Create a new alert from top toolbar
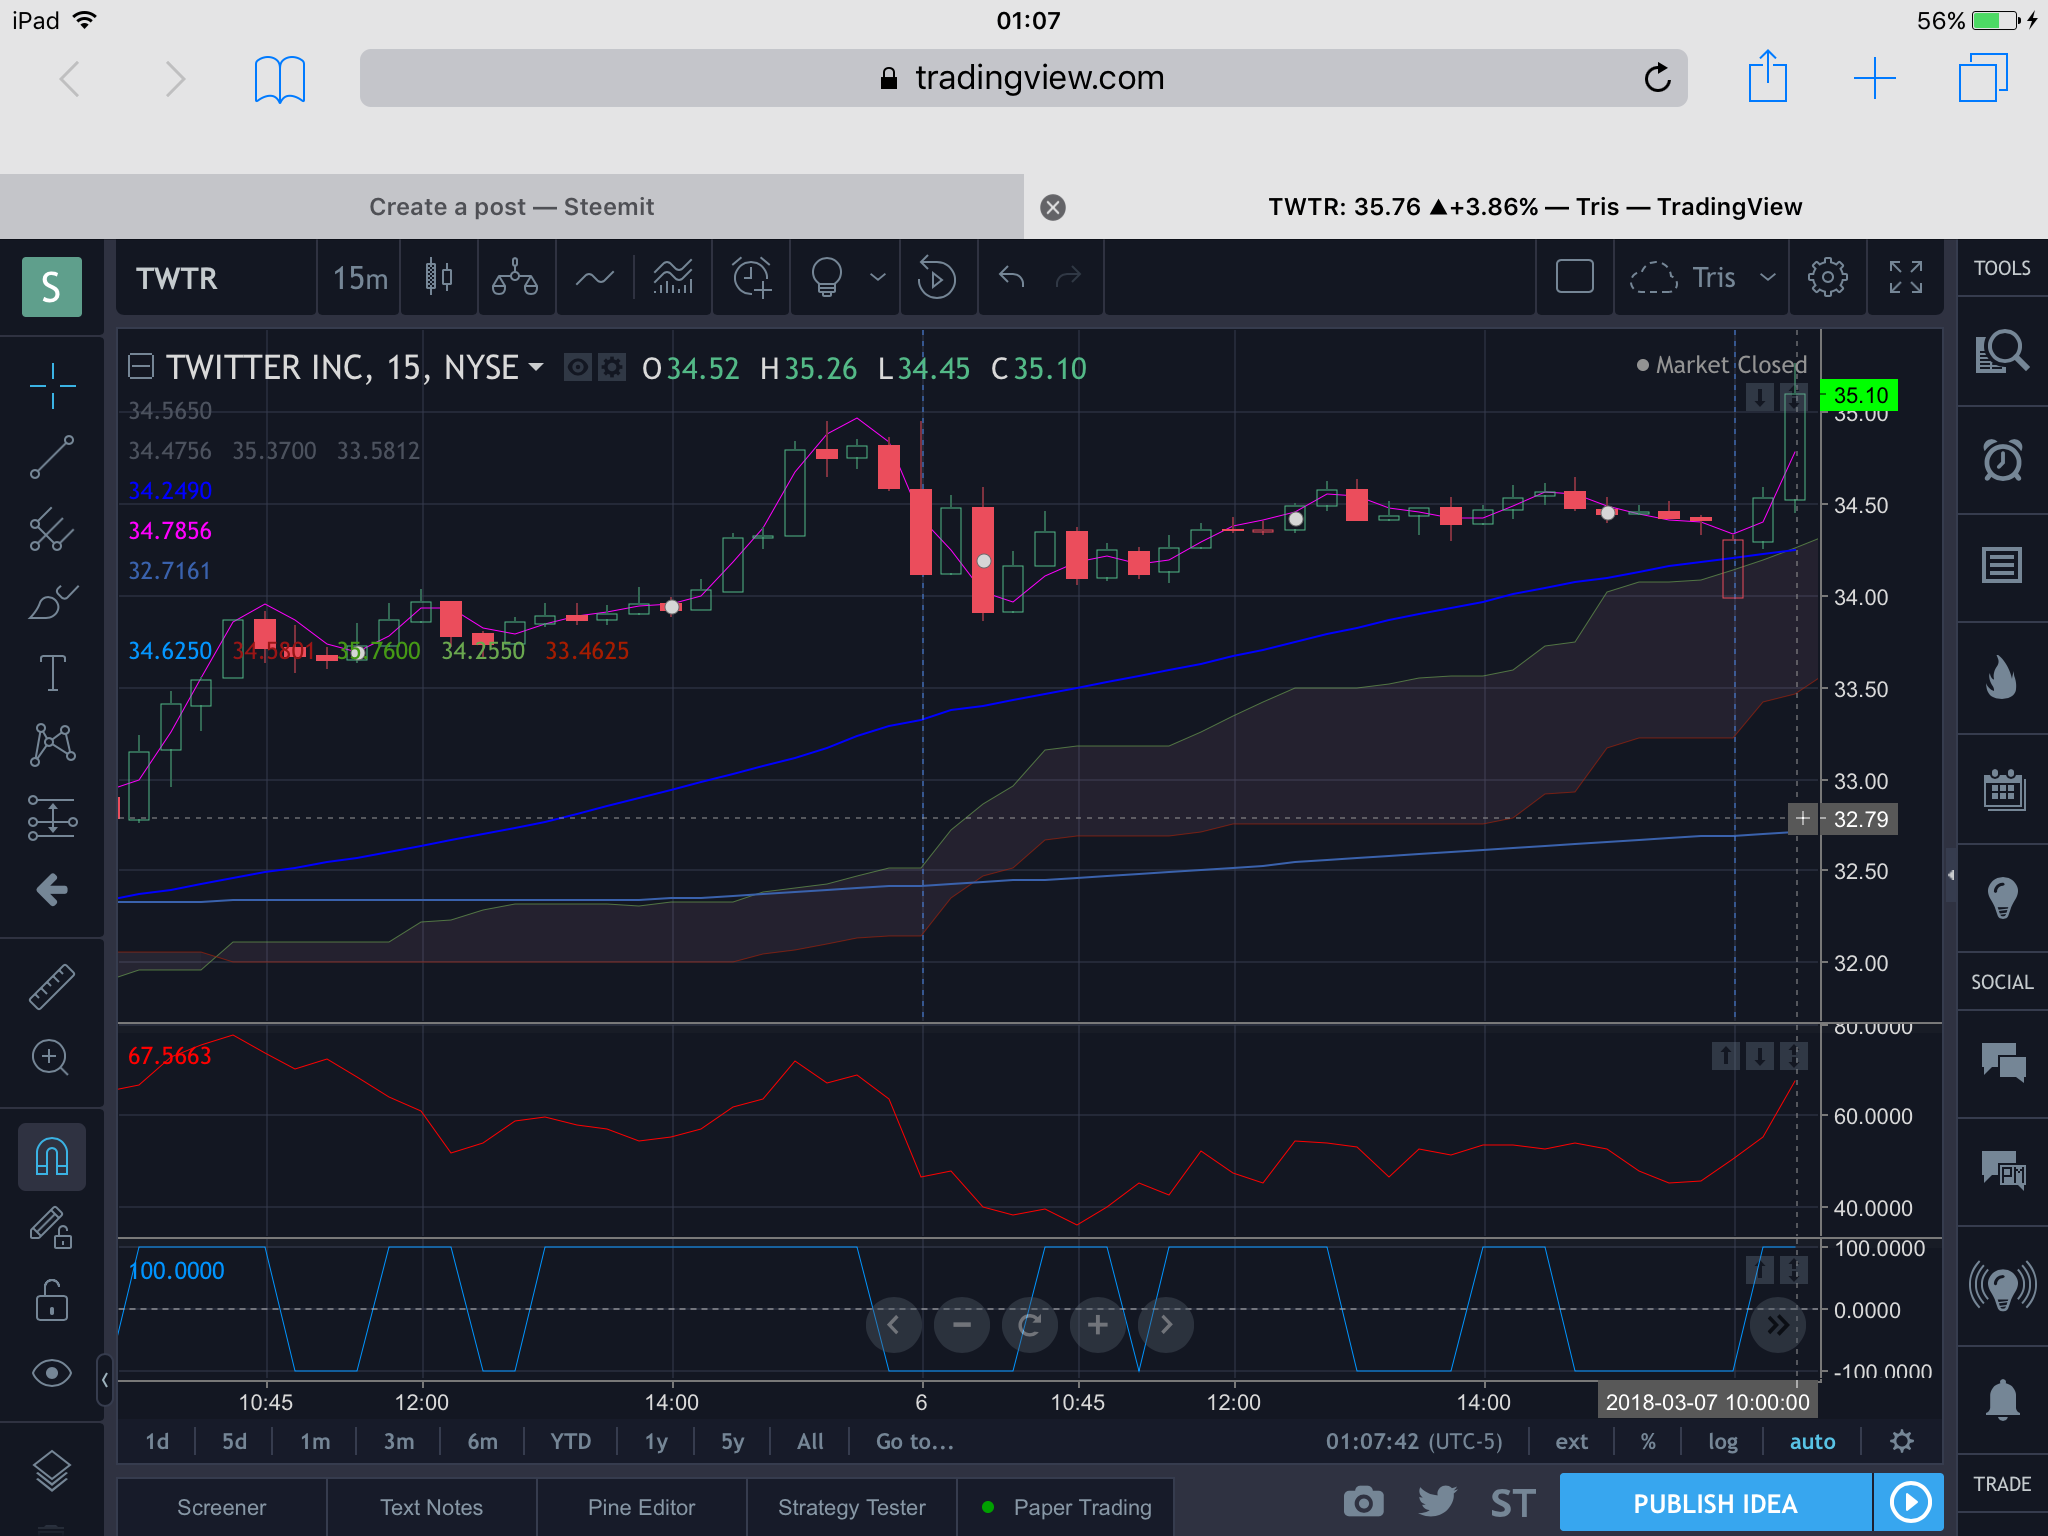 [x=751, y=277]
